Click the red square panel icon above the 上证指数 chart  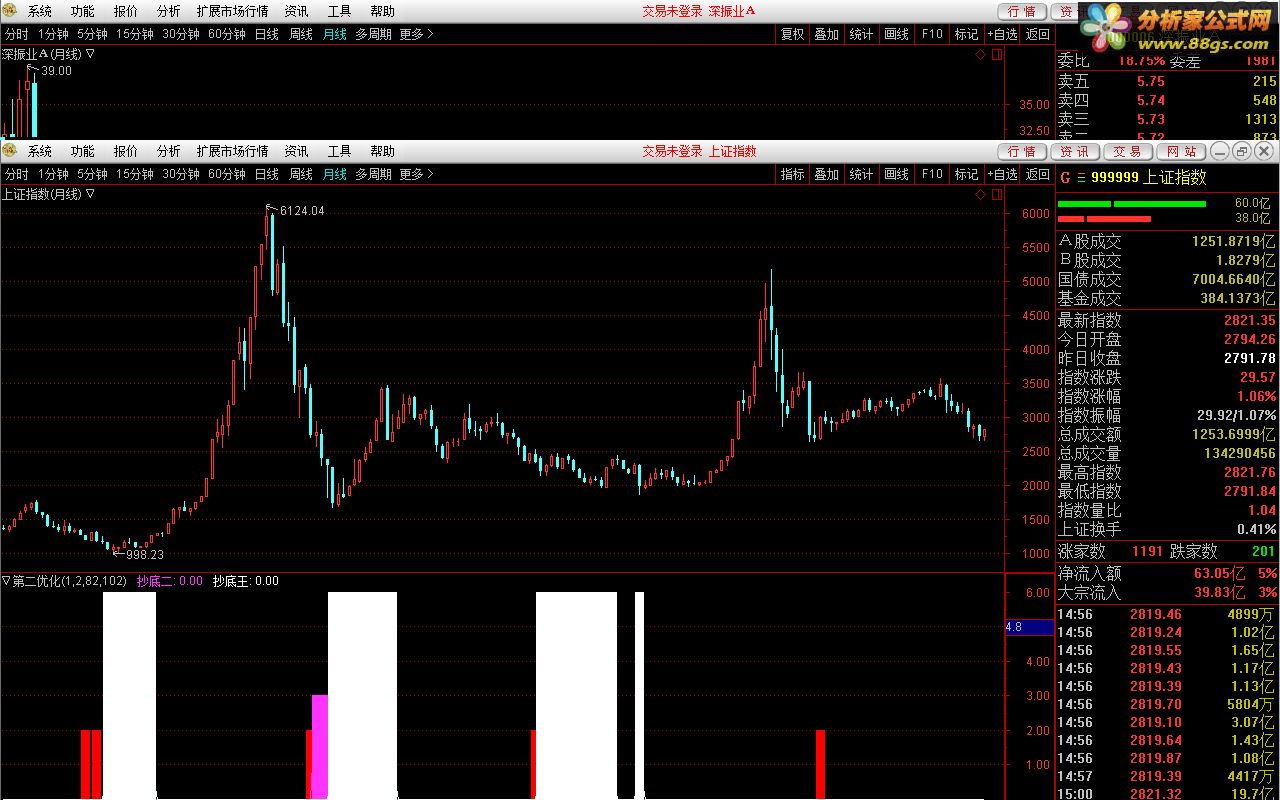pyautogui.click(x=996, y=195)
